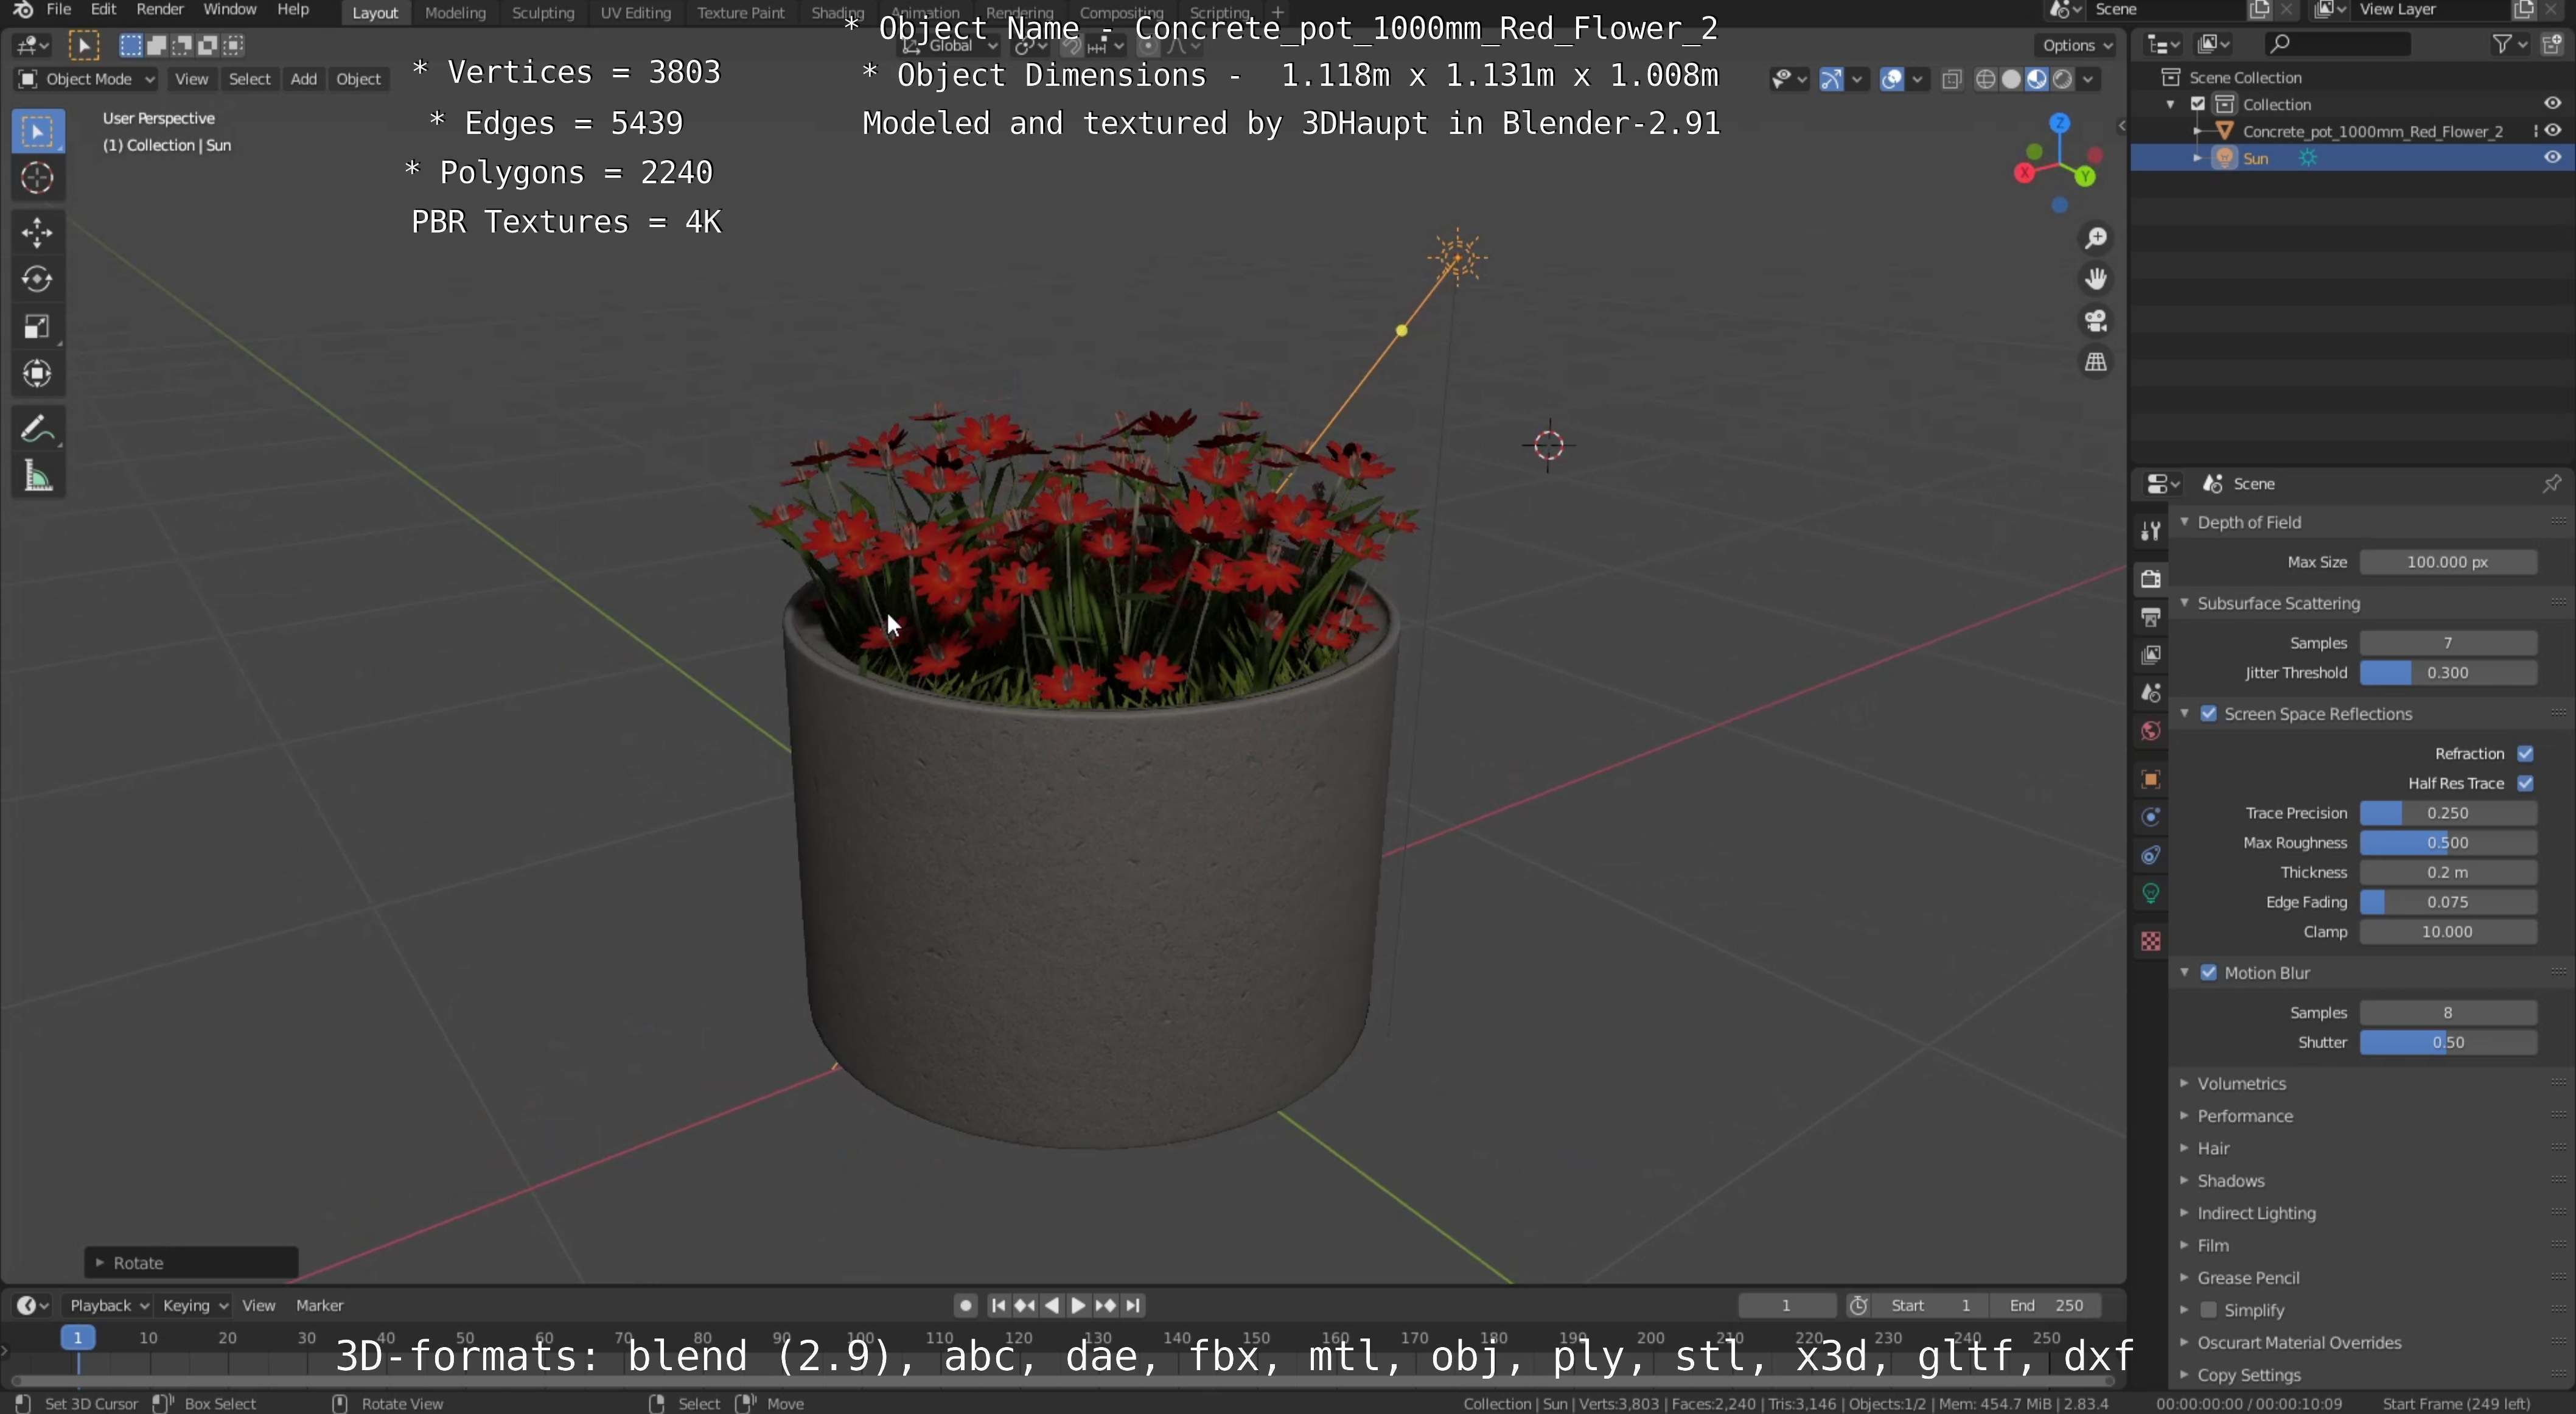Open the Texture properties tab

click(2150, 941)
